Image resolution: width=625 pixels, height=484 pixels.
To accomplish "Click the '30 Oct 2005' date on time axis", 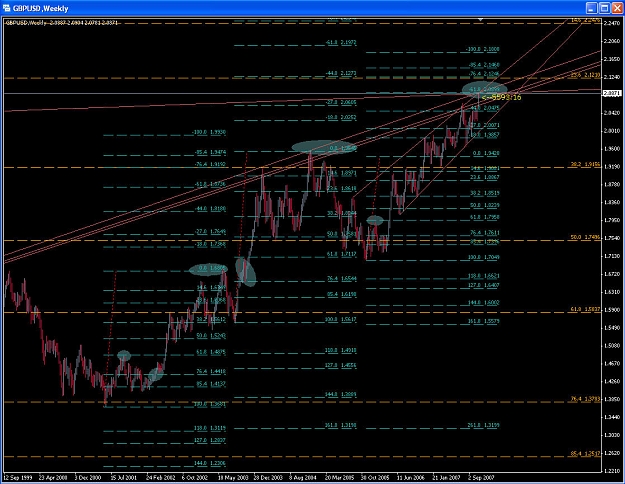I will pos(375,477).
